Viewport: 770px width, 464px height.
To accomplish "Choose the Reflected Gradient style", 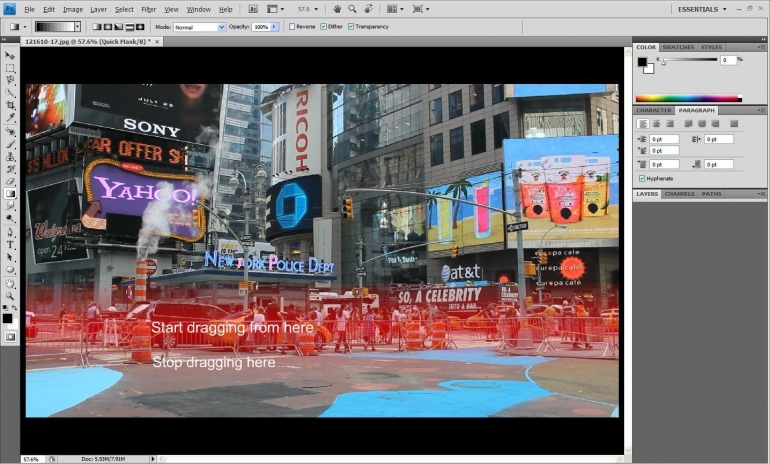I will (x=130, y=27).
